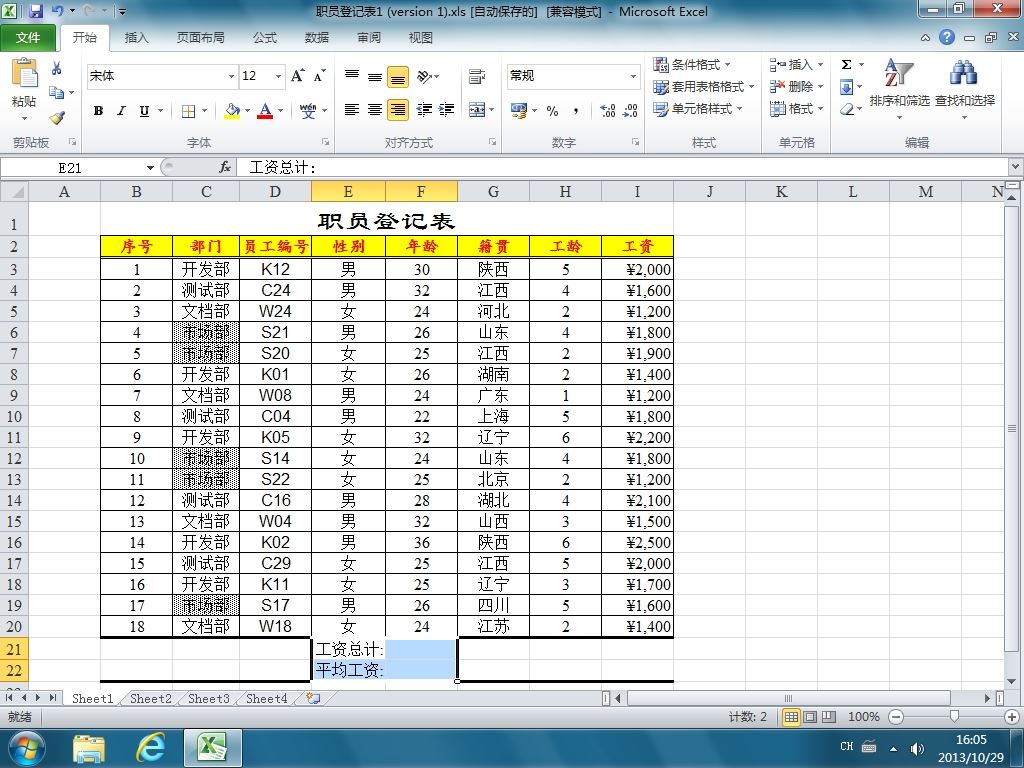Viewport: 1024px width, 768px height.
Task: Open the font name dropdown 宋体
Action: (231, 76)
